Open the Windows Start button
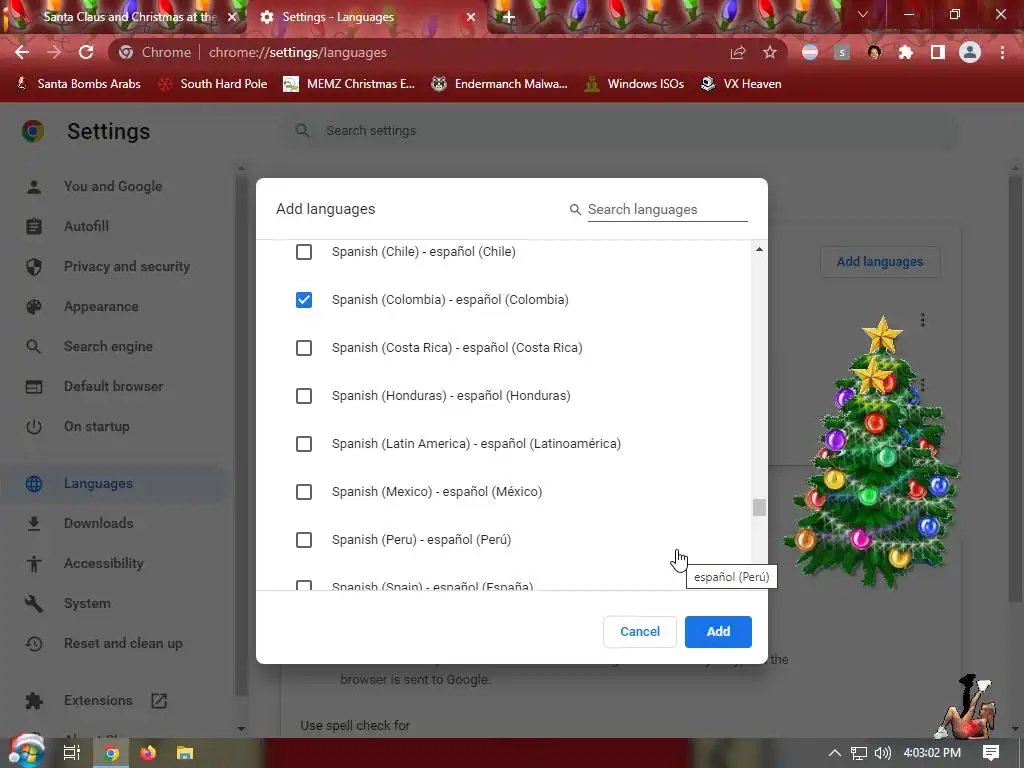1024x768 pixels. point(25,752)
